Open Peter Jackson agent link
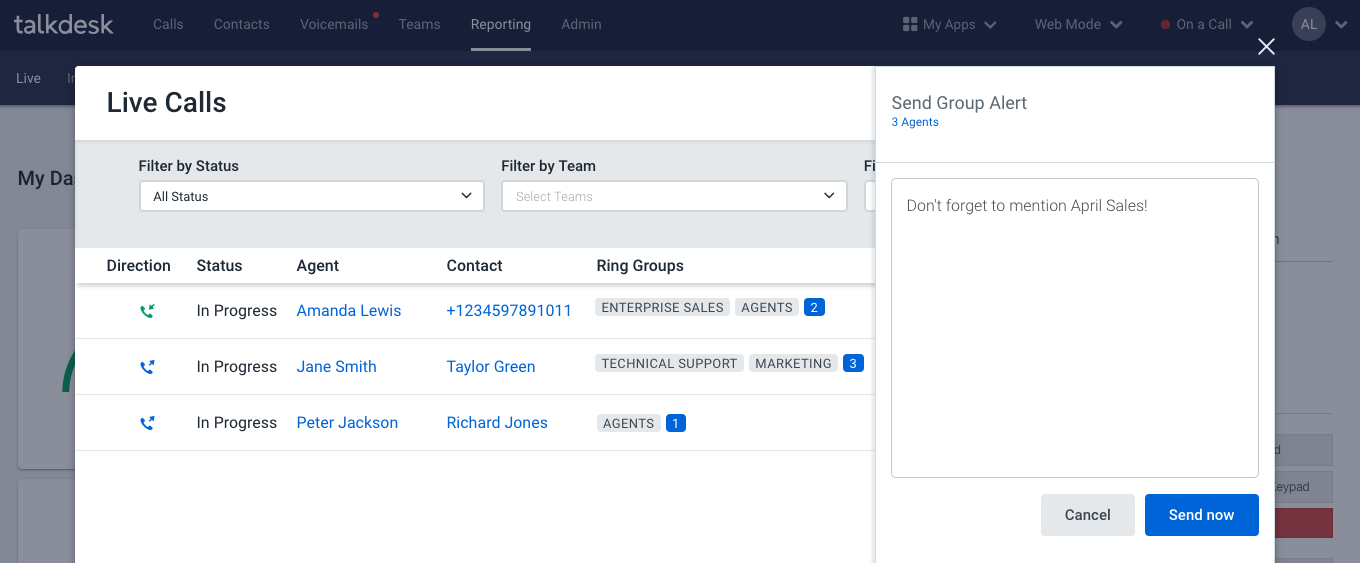1360x563 pixels. point(347,423)
